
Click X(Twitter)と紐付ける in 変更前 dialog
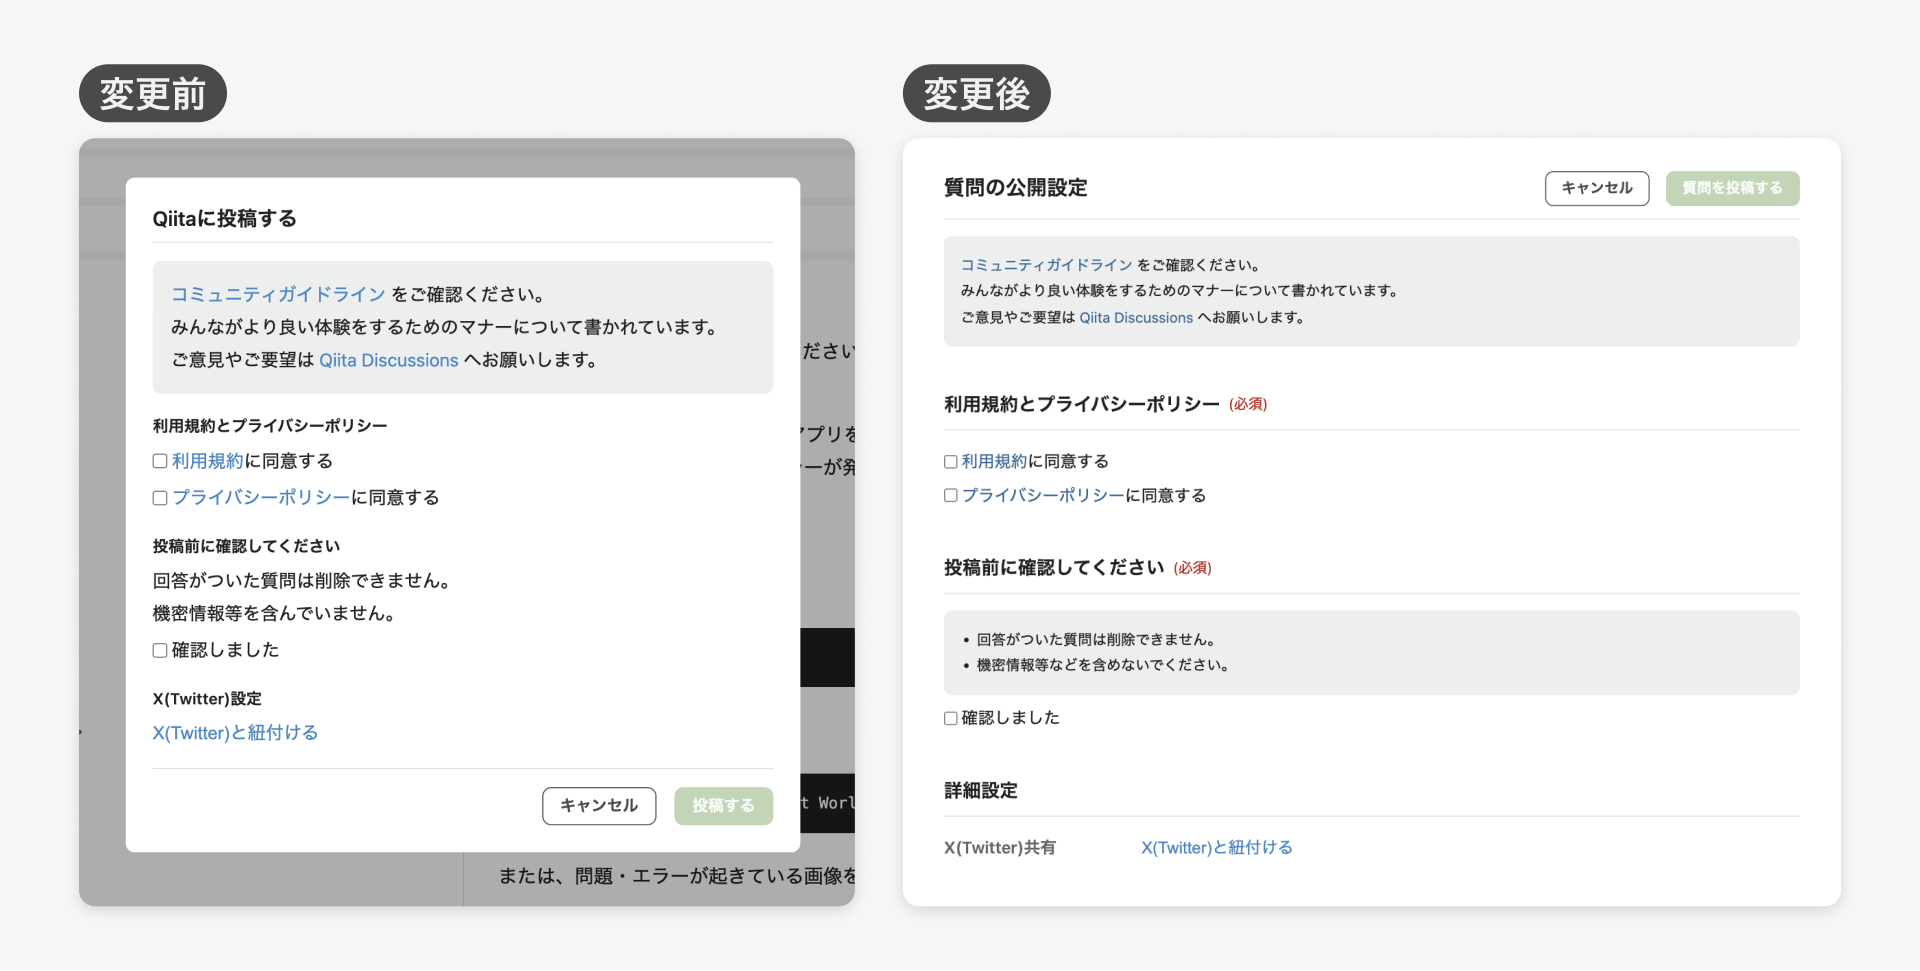tap(234, 733)
